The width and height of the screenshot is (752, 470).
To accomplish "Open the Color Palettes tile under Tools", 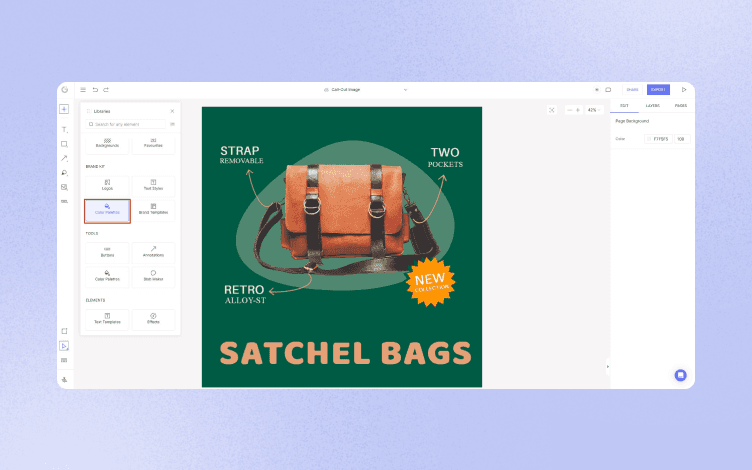I will [107, 276].
